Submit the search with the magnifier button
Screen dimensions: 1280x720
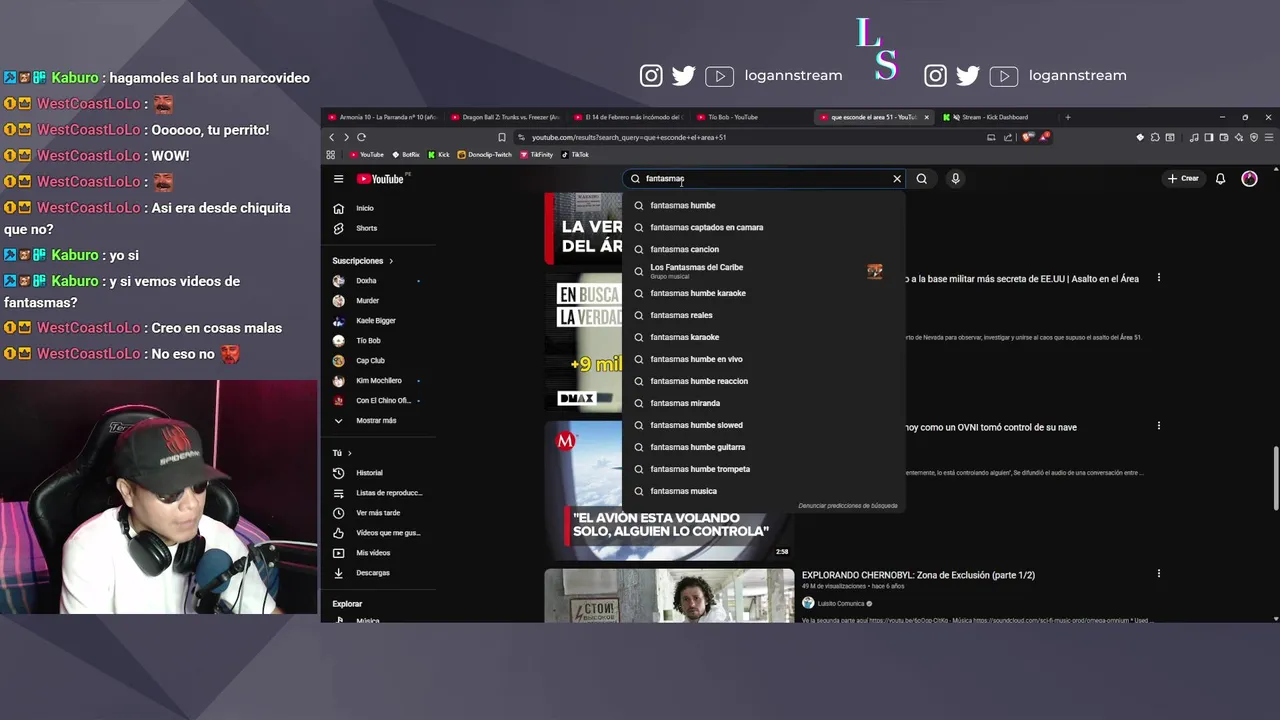922,179
